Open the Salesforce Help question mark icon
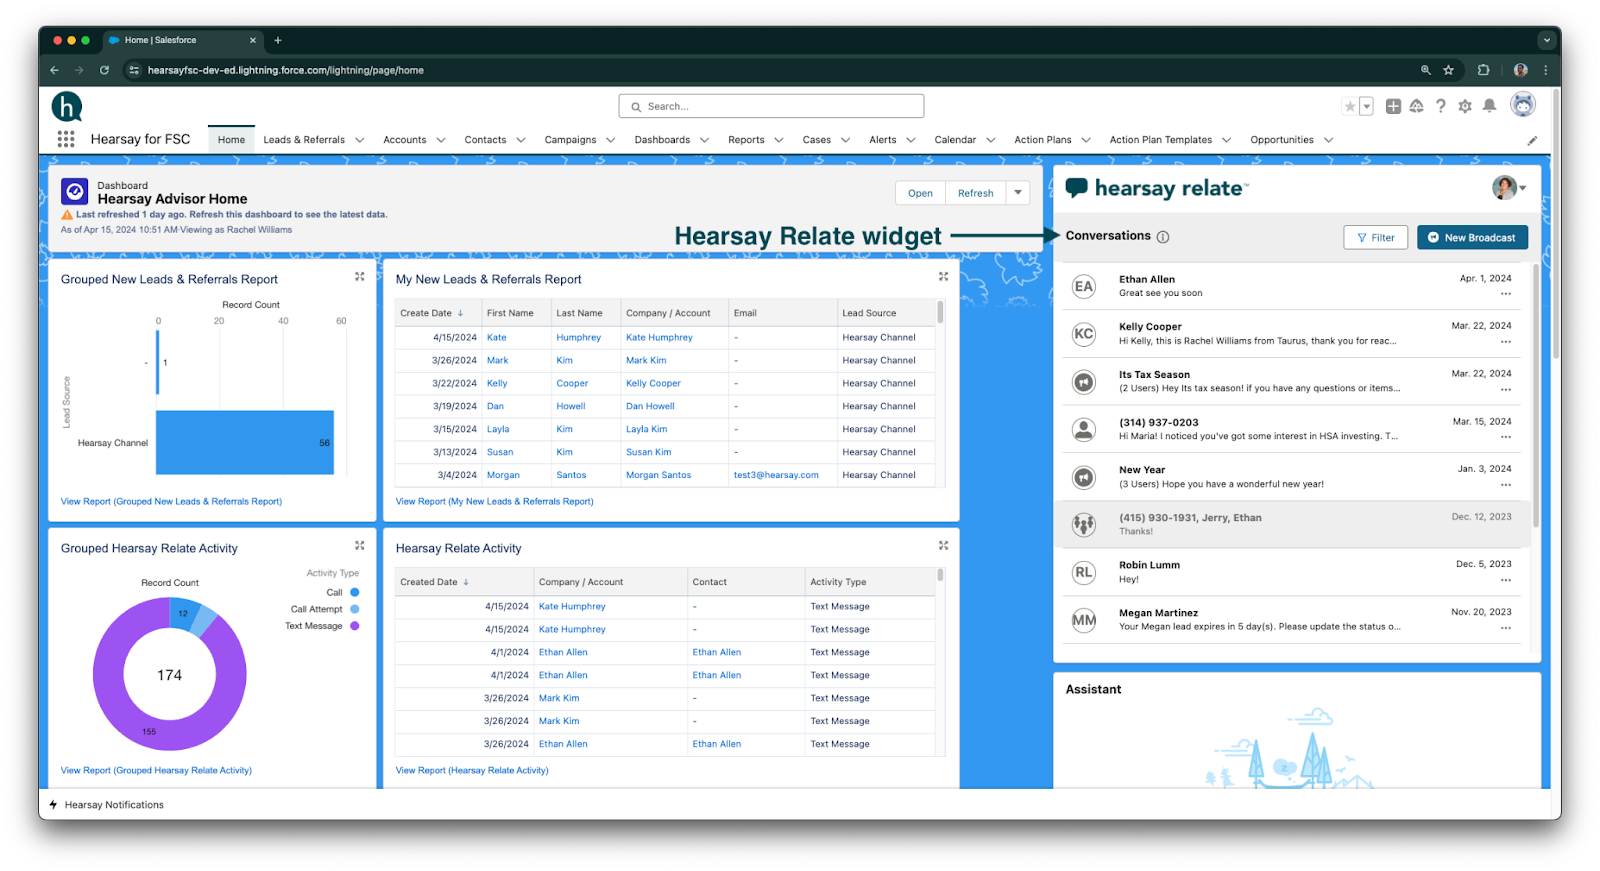Image resolution: width=1600 pixels, height=871 pixels. [1441, 106]
